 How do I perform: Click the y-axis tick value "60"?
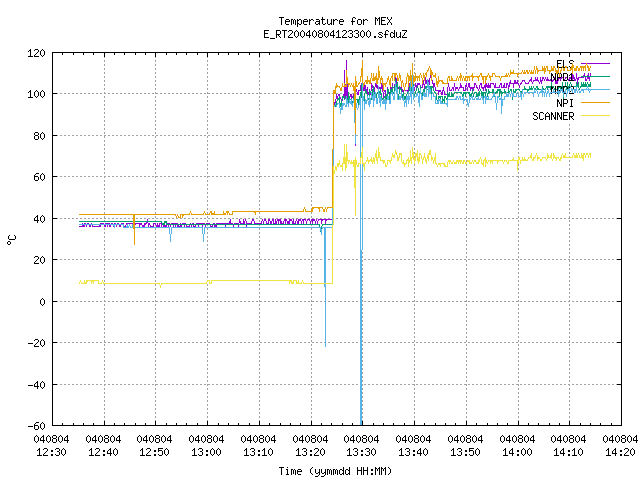coord(39,177)
